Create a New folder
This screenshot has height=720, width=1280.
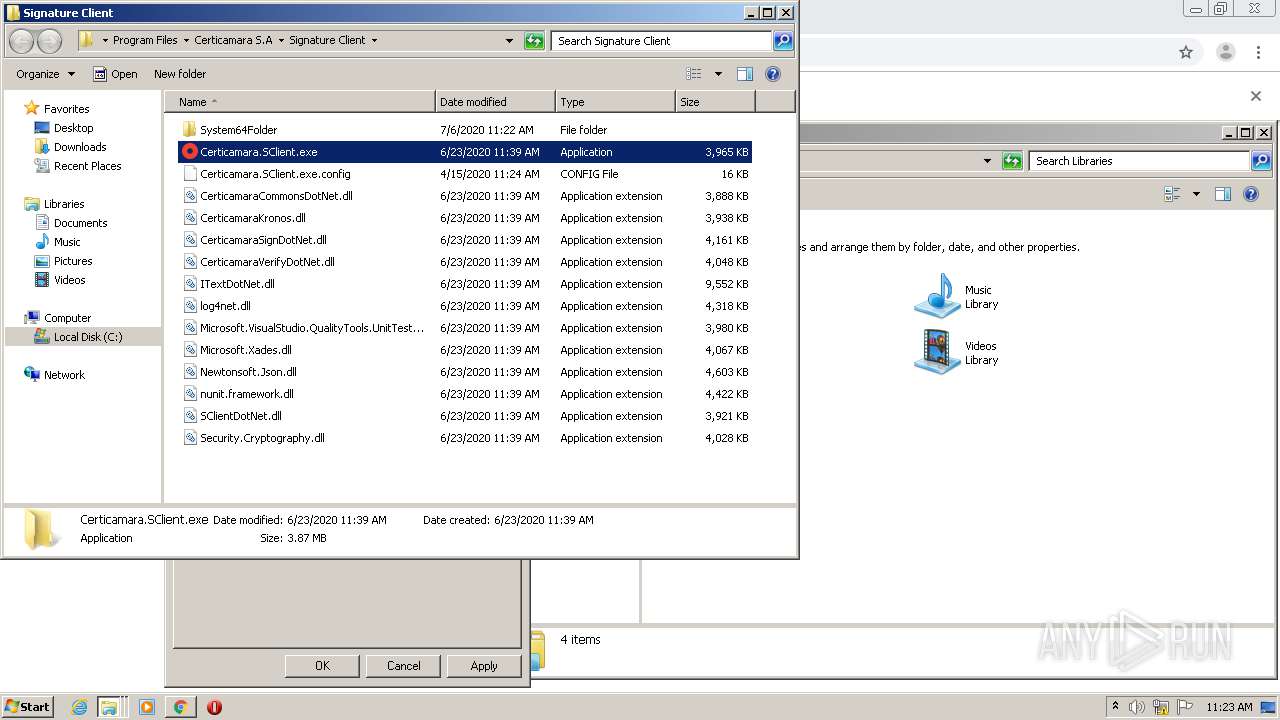pos(180,74)
